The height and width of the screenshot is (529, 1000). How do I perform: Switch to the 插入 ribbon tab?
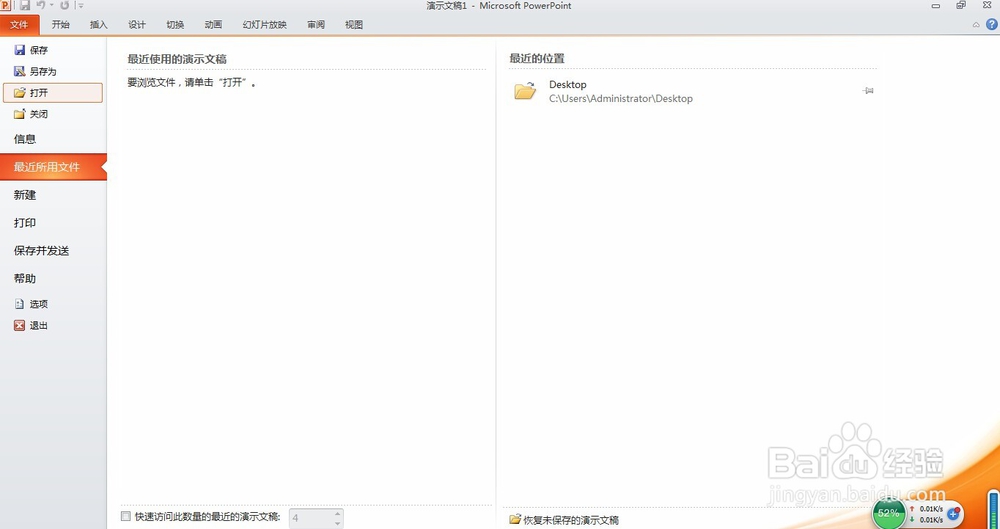pyautogui.click(x=99, y=25)
